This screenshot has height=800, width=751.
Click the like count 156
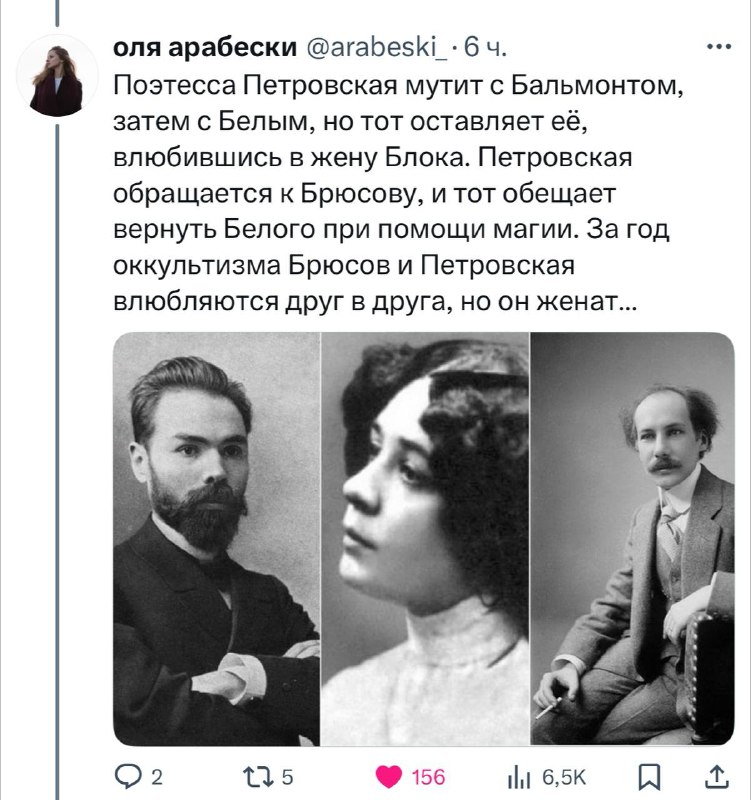(429, 777)
